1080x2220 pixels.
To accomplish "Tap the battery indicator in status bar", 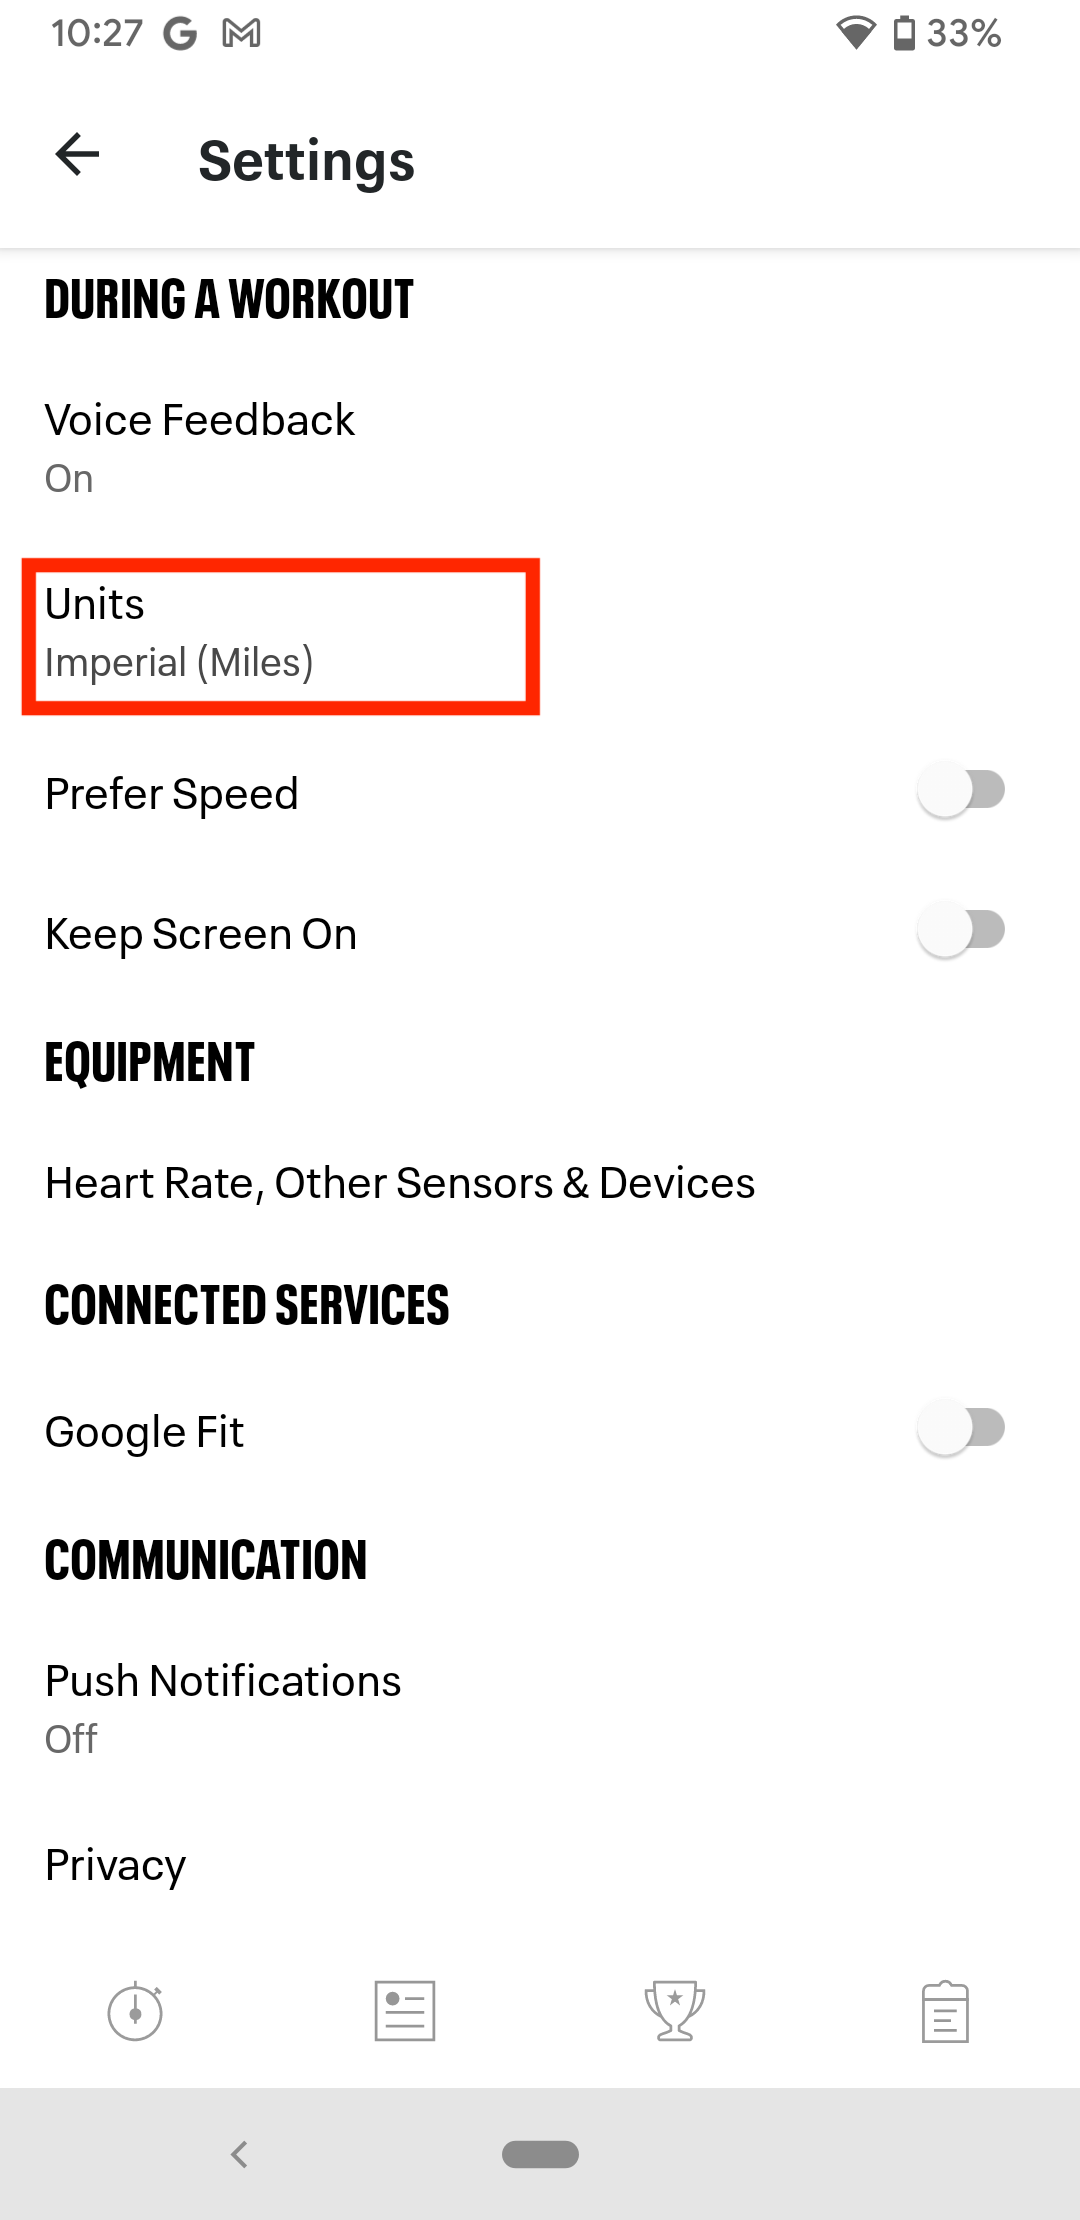I will coord(904,34).
